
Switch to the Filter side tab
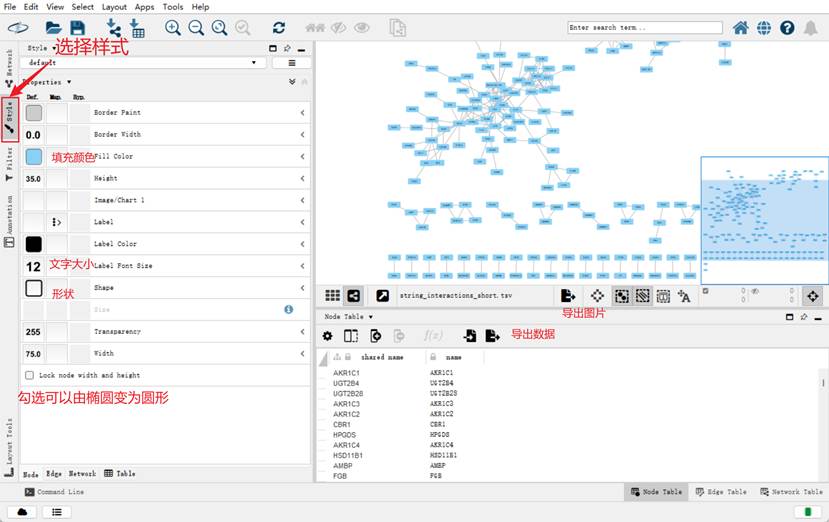(9, 164)
